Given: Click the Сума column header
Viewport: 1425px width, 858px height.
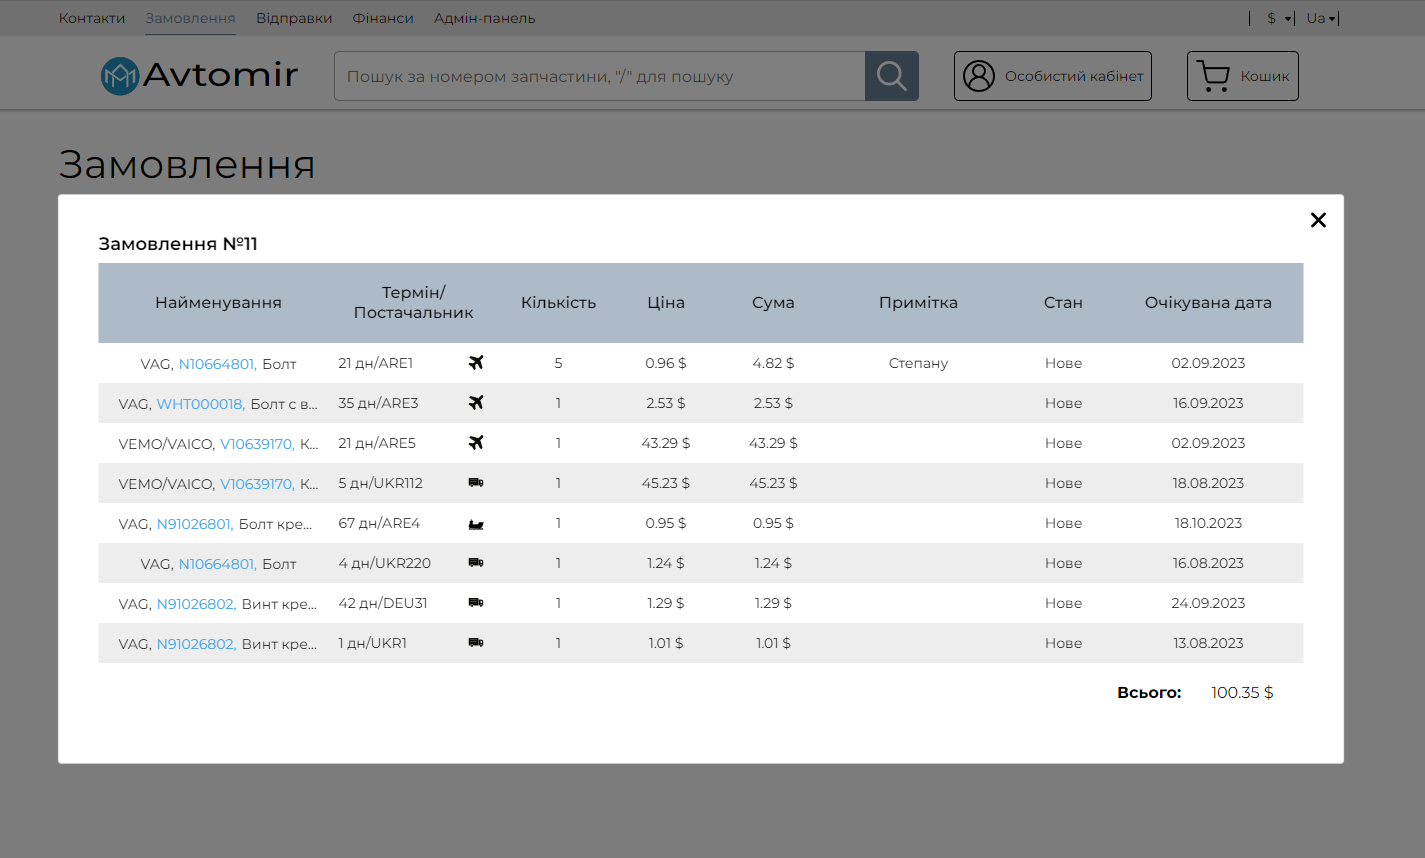Looking at the screenshot, I should (x=773, y=303).
